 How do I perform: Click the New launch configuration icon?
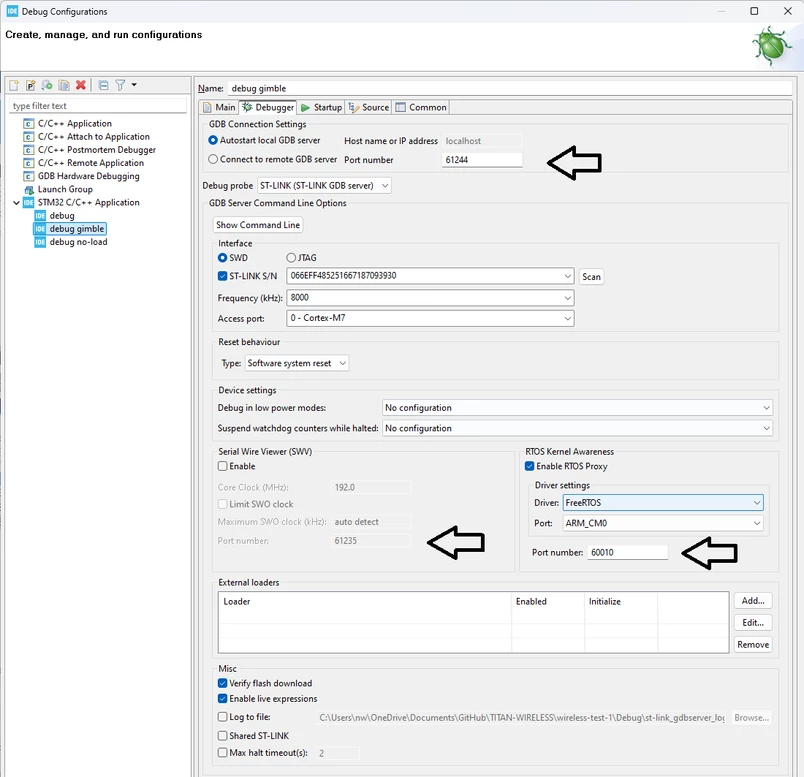[14, 85]
